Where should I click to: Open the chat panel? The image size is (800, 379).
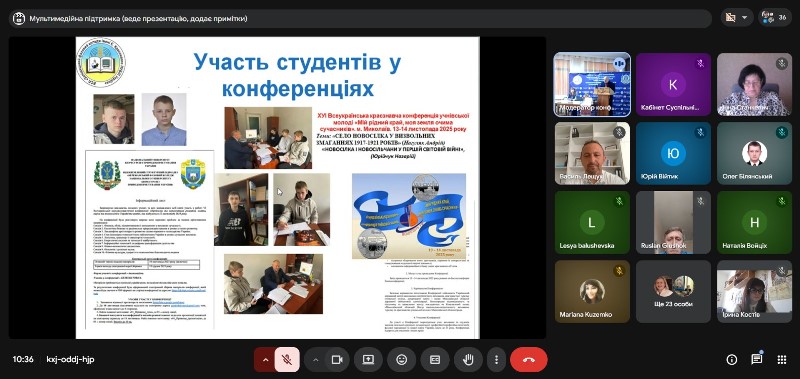[x=757, y=360]
